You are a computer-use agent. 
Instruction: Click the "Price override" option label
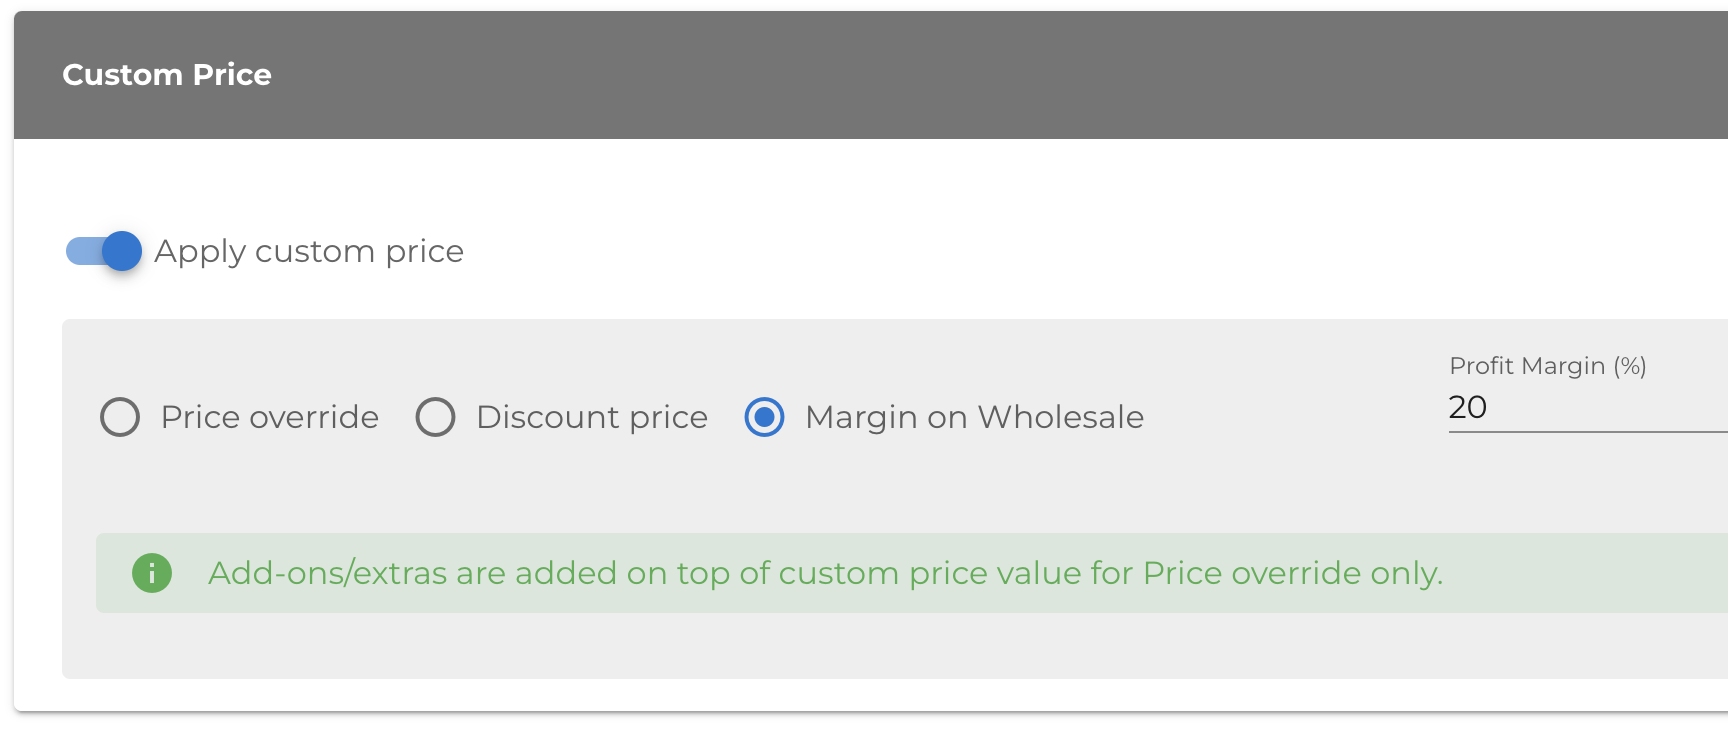click(270, 417)
